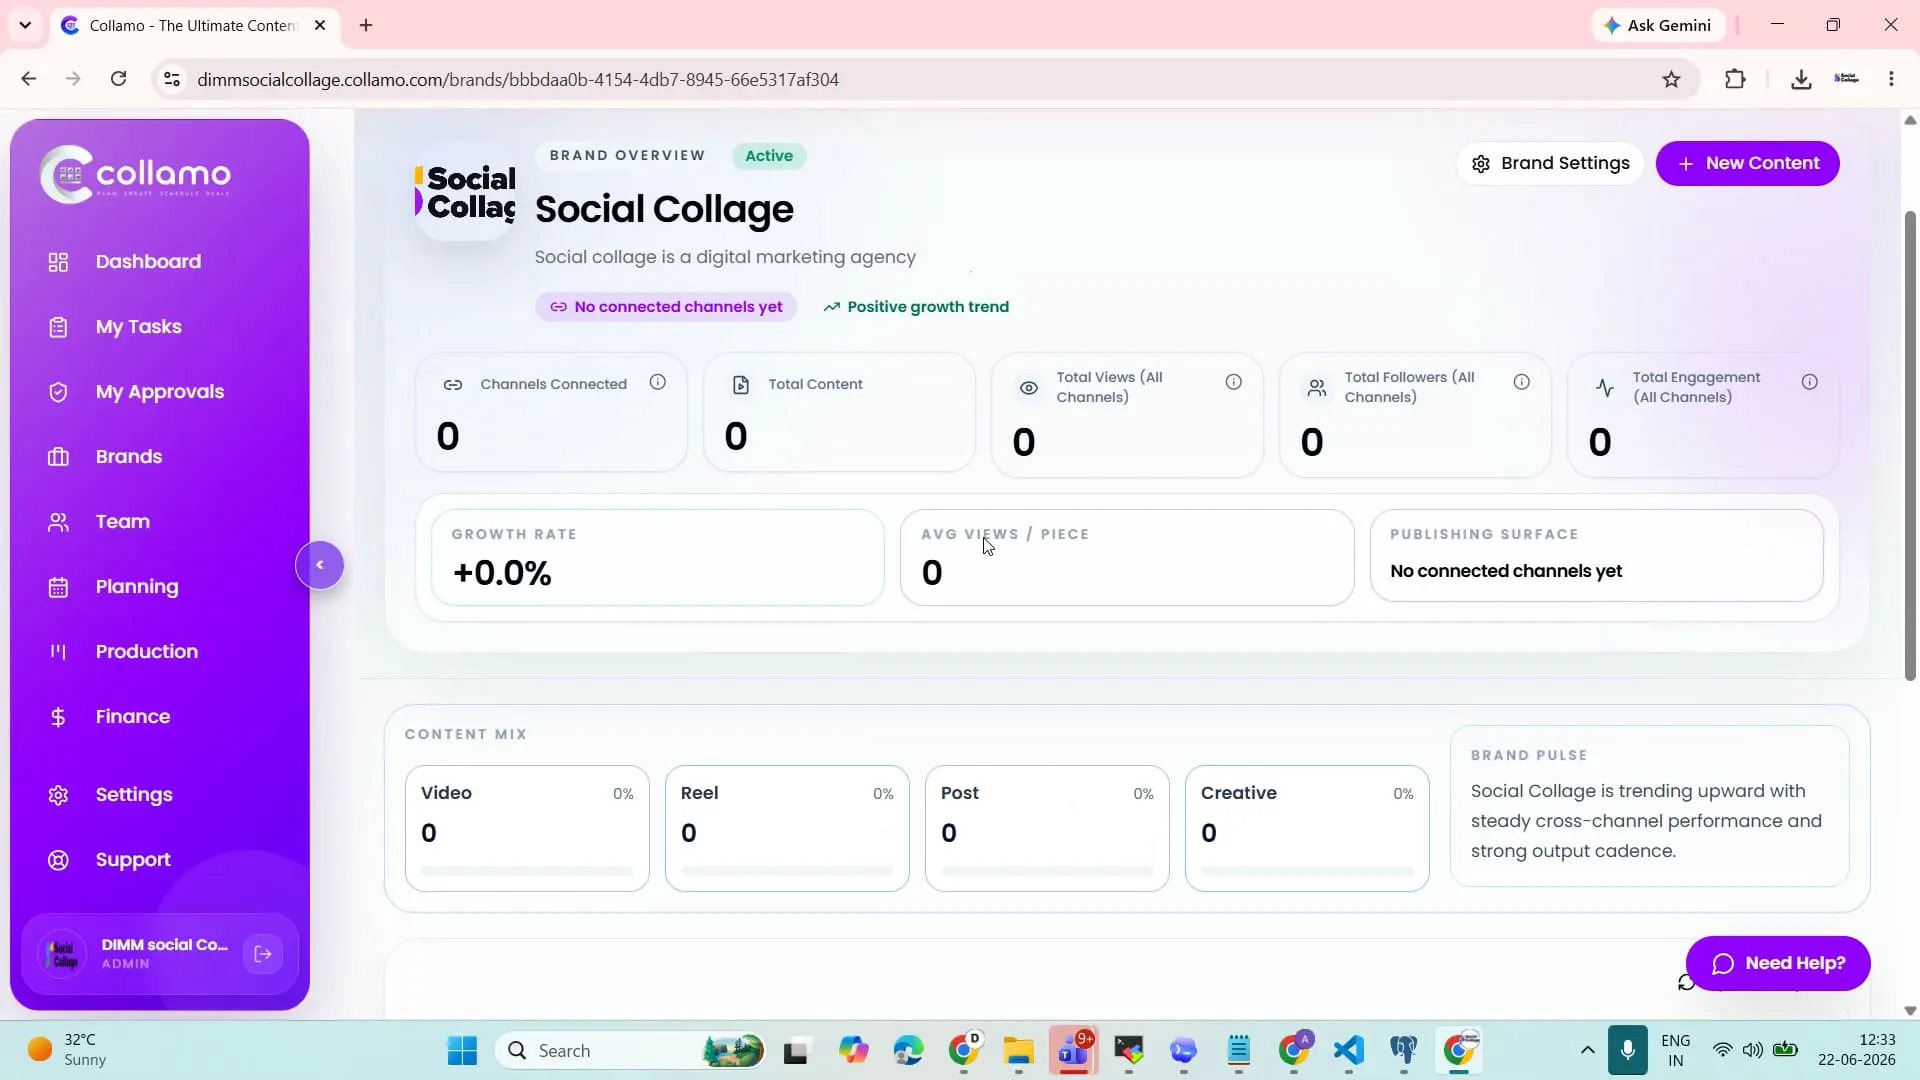Click the Active status badge
The image size is (1920, 1080).
point(769,156)
